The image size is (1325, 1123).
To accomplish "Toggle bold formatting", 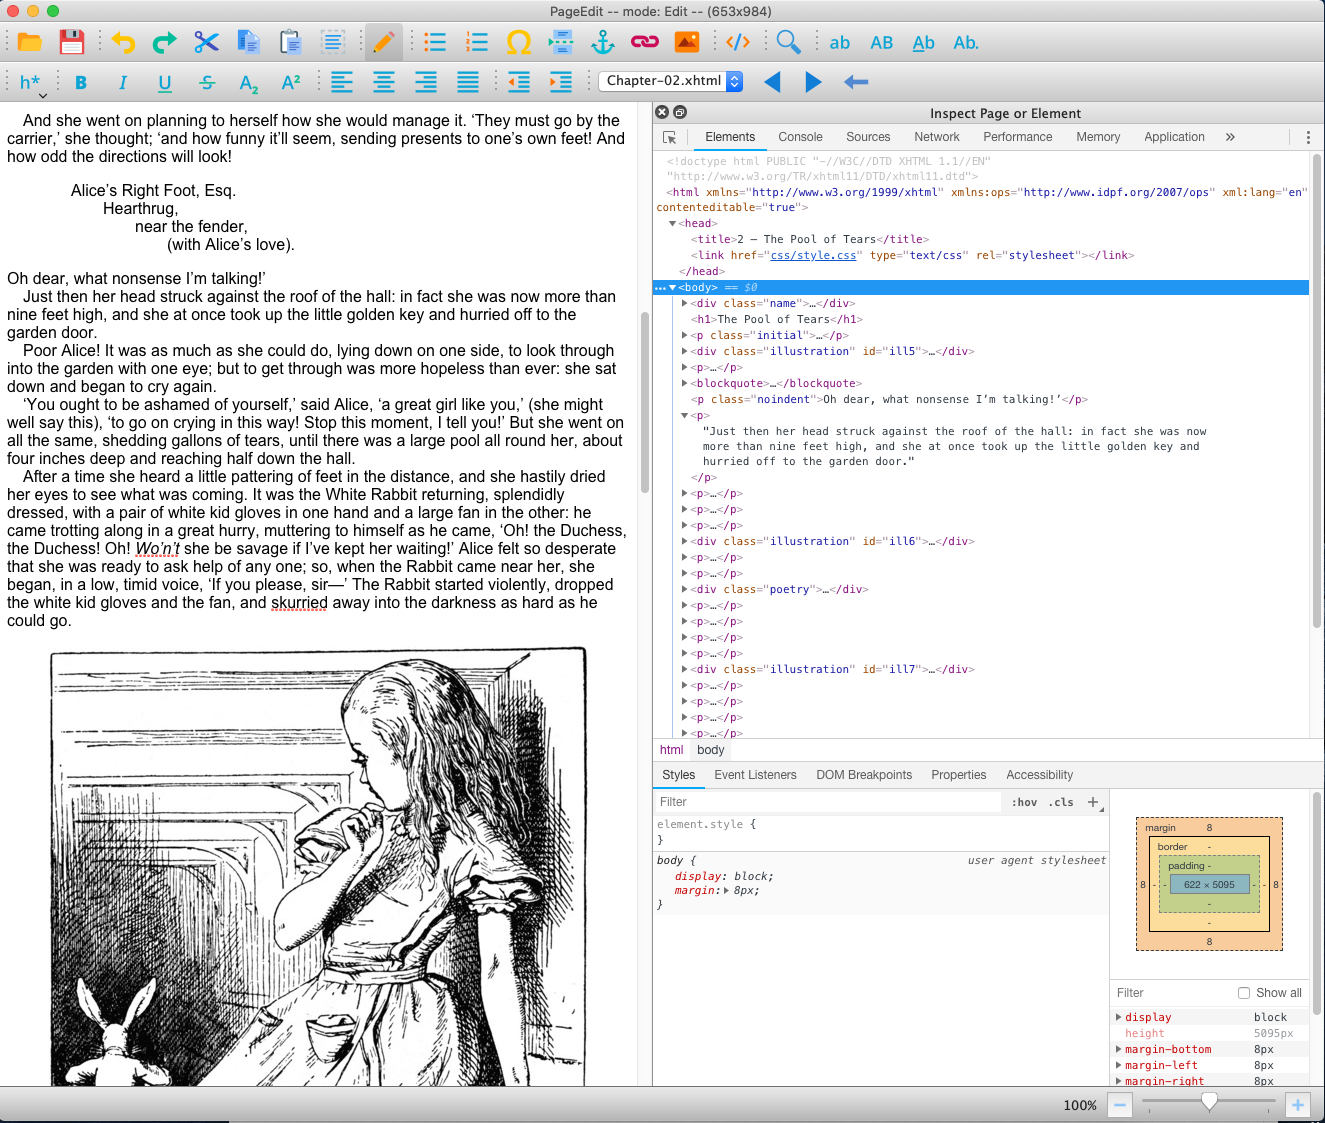I will point(81,83).
